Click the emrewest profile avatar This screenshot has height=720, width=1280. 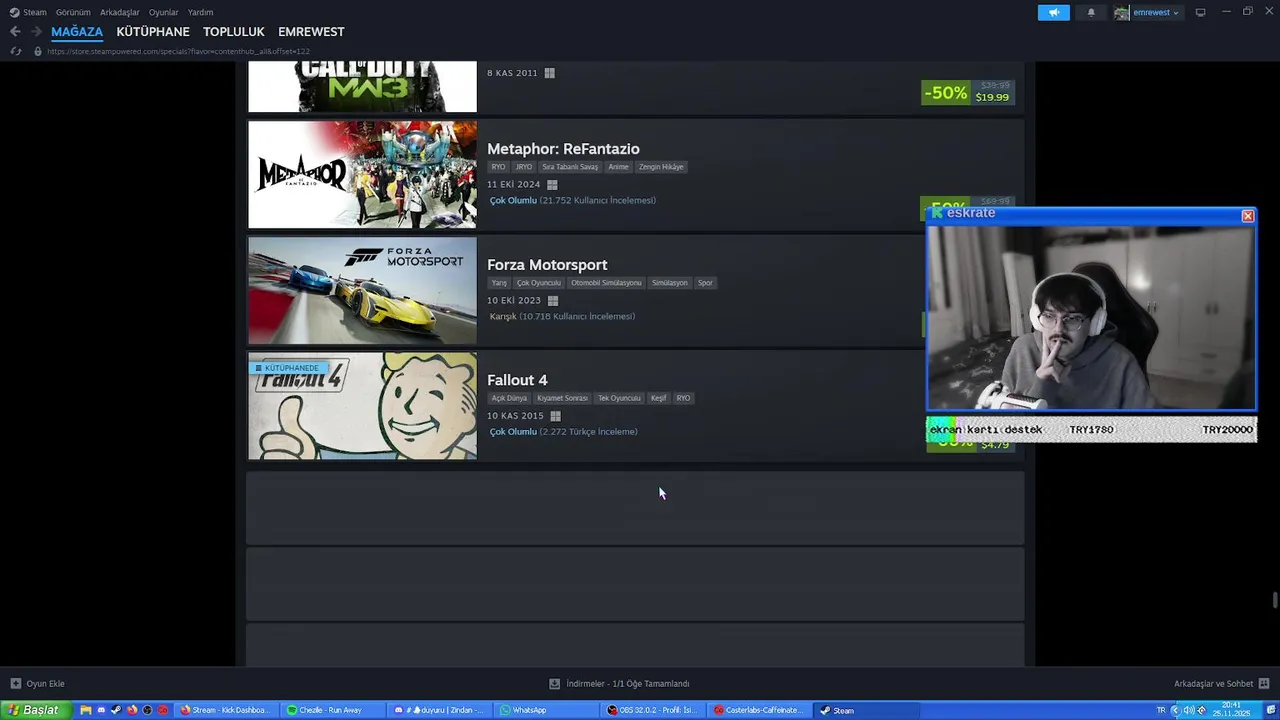click(1122, 12)
